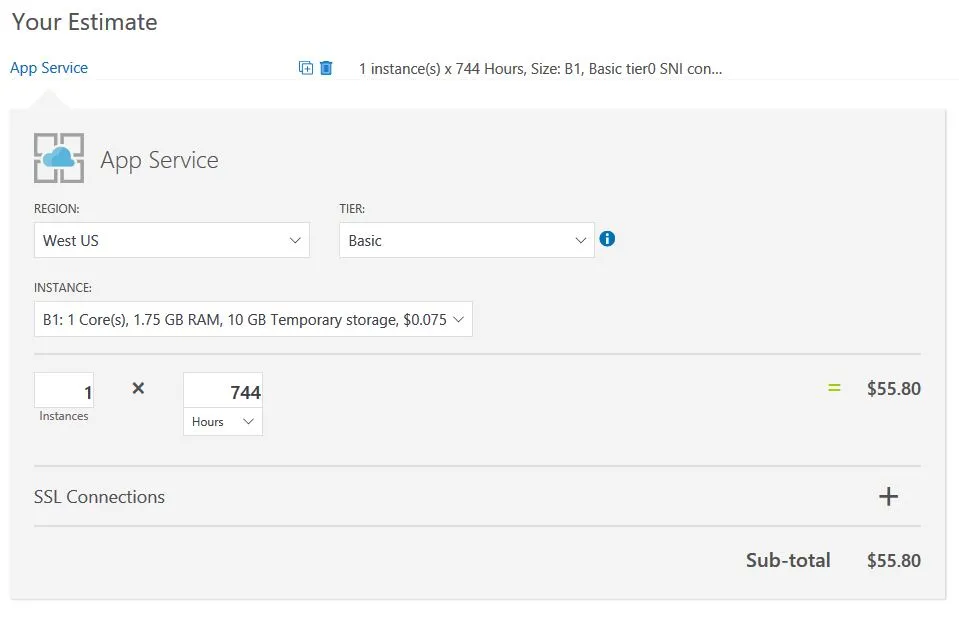This screenshot has height=640, width=959.
Task: Click the TIER: field label
Action: click(x=352, y=209)
